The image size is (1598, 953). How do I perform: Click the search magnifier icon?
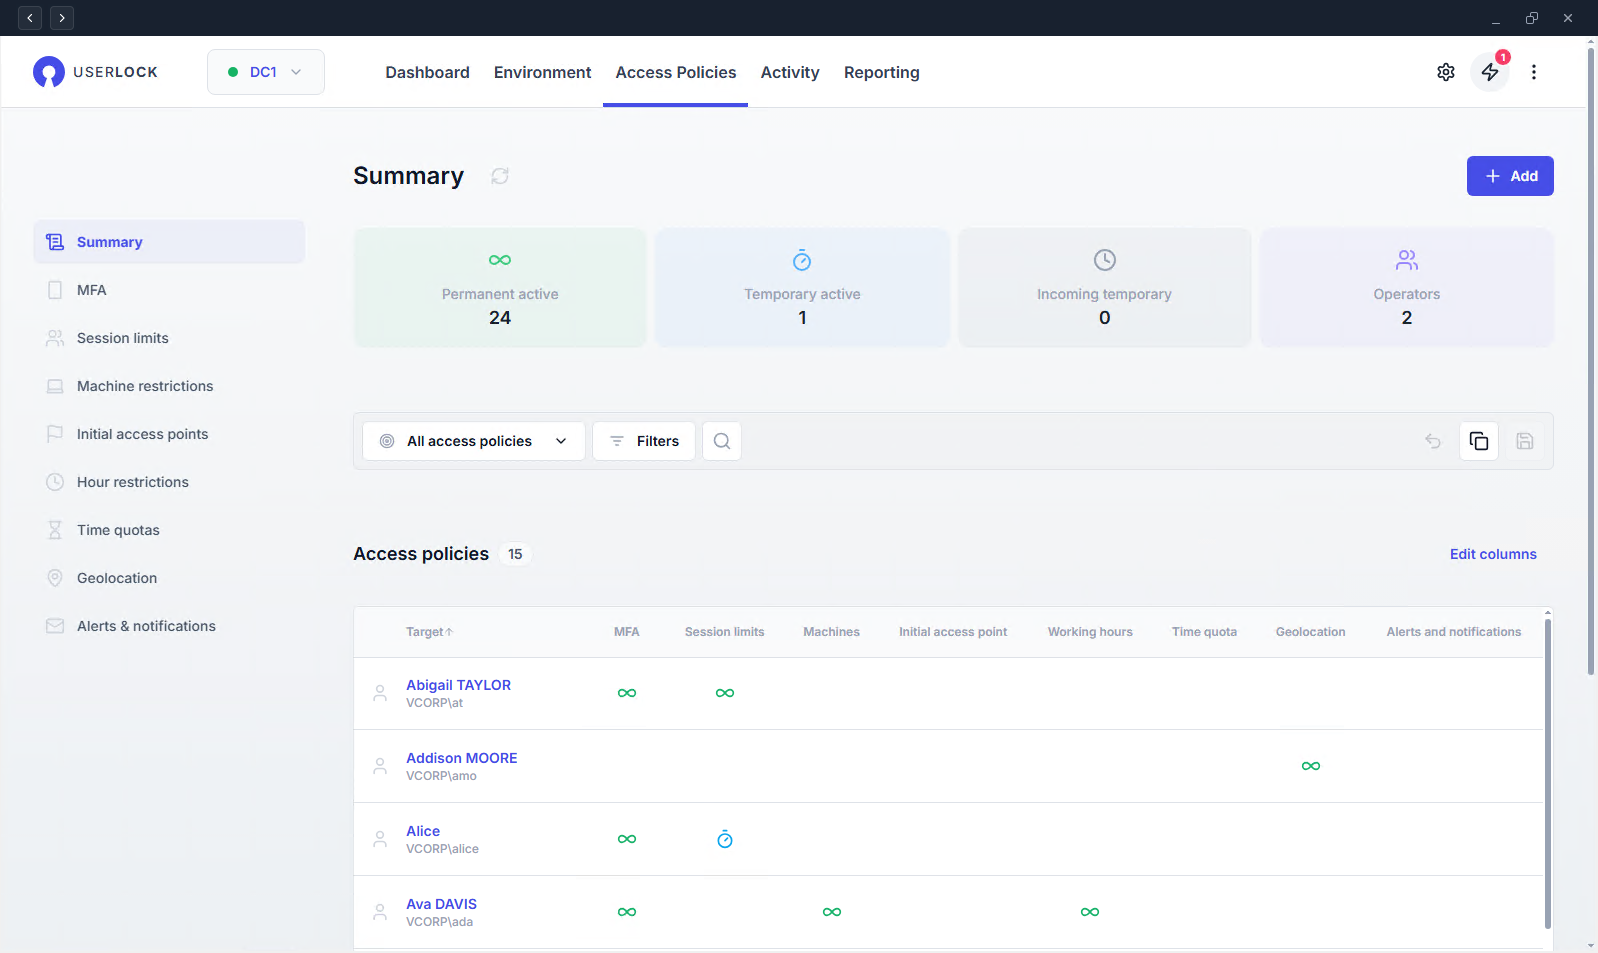721,441
